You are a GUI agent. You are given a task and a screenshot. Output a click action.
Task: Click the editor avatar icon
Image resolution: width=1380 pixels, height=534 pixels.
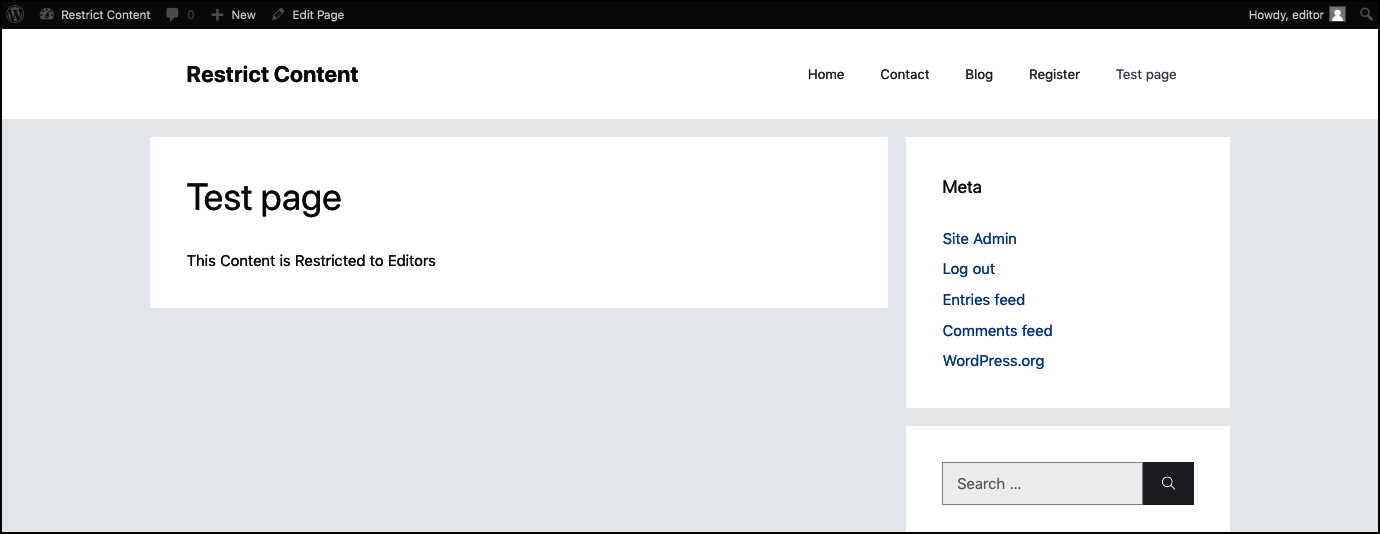pos(1337,15)
